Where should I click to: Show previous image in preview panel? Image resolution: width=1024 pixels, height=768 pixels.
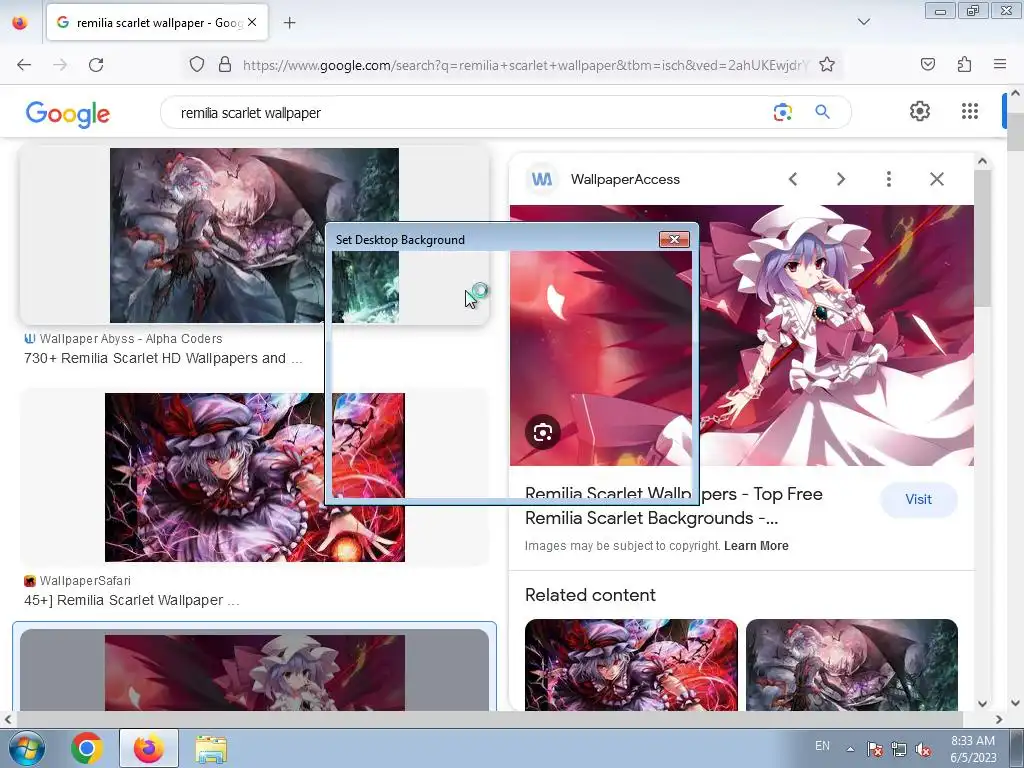tap(792, 179)
